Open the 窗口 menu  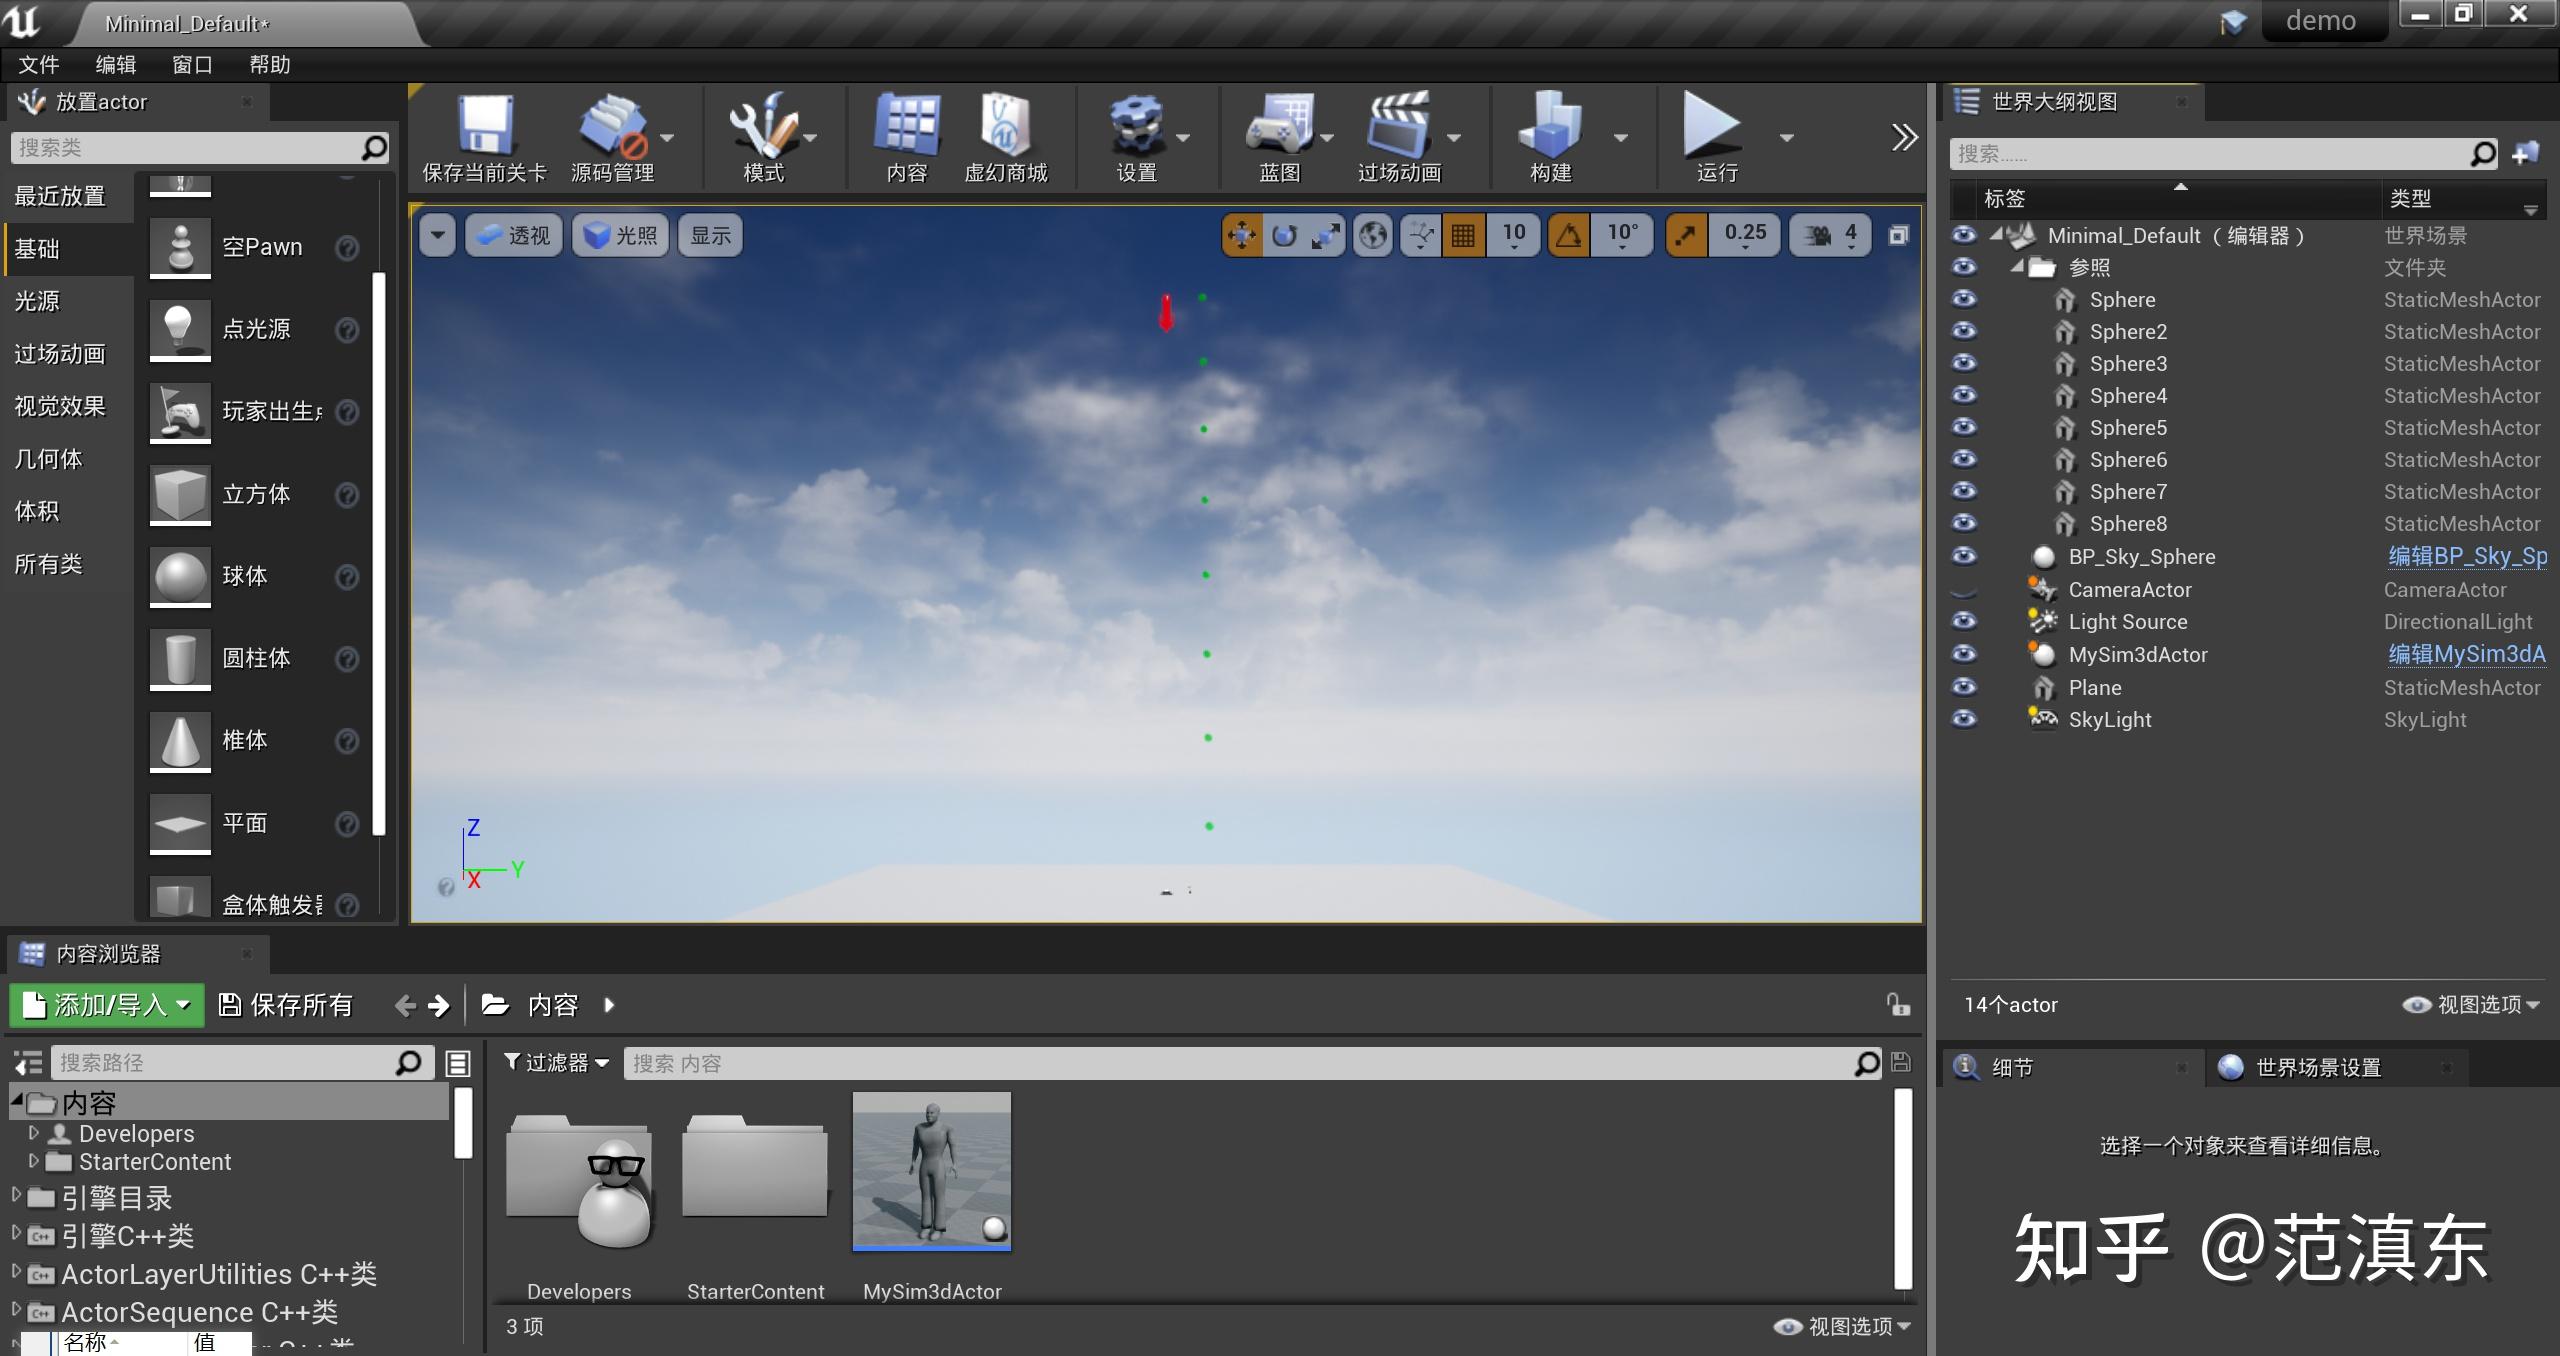coord(192,64)
